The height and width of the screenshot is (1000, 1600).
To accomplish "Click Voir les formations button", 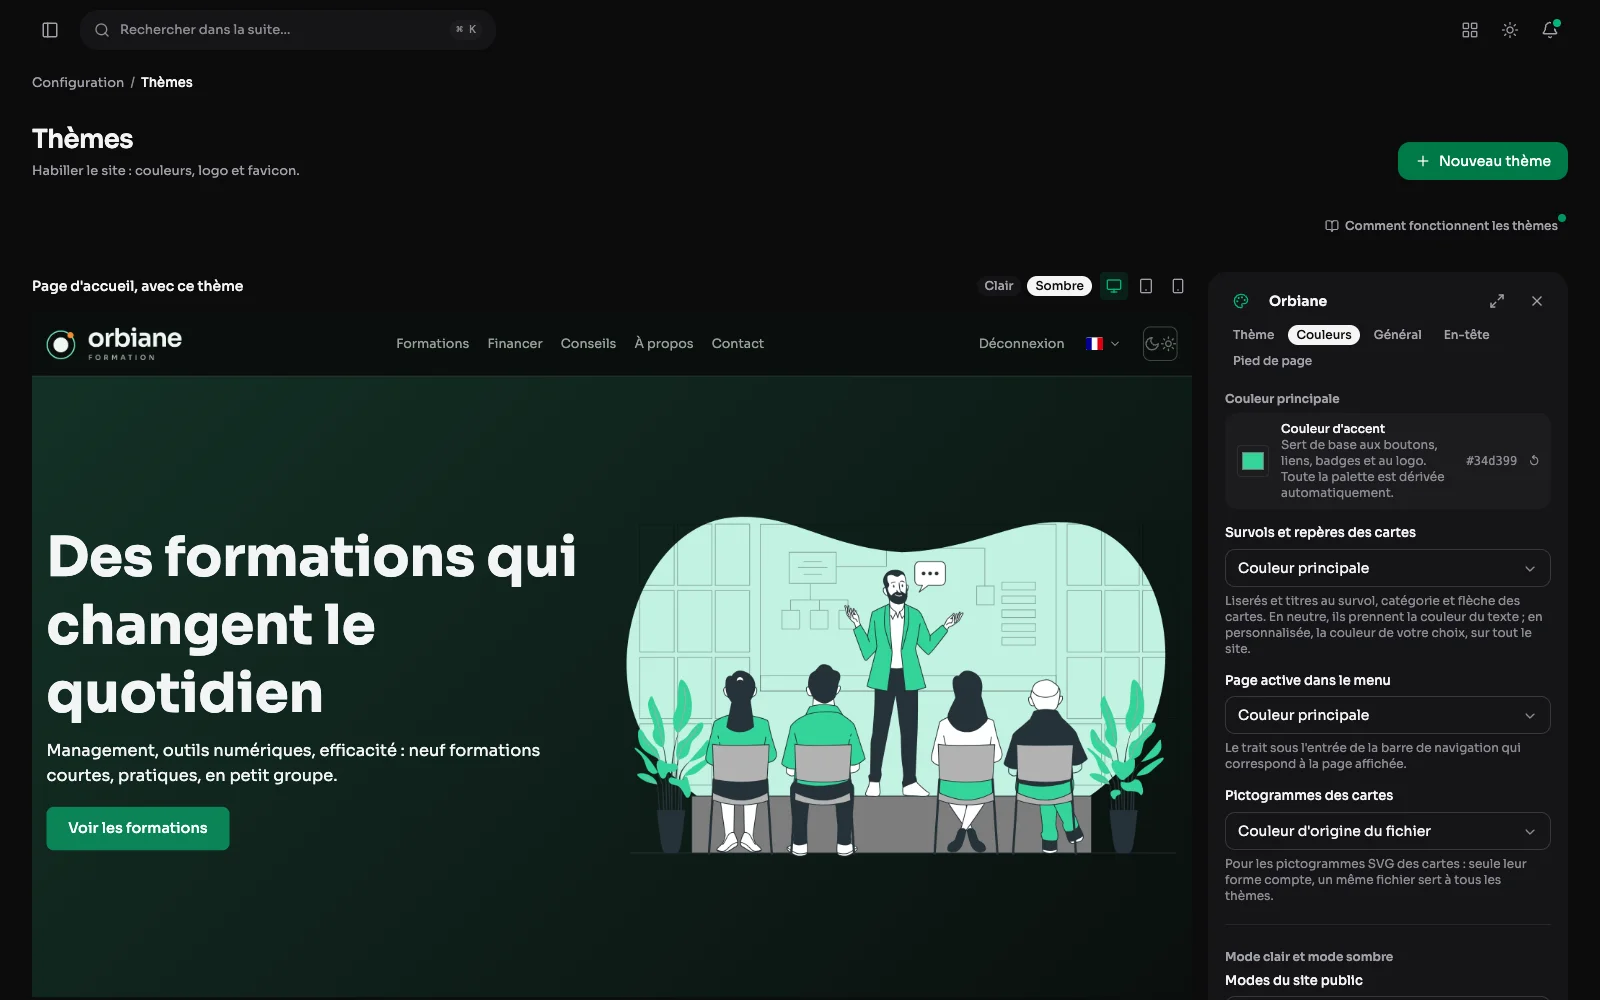I will [x=138, y=828].
